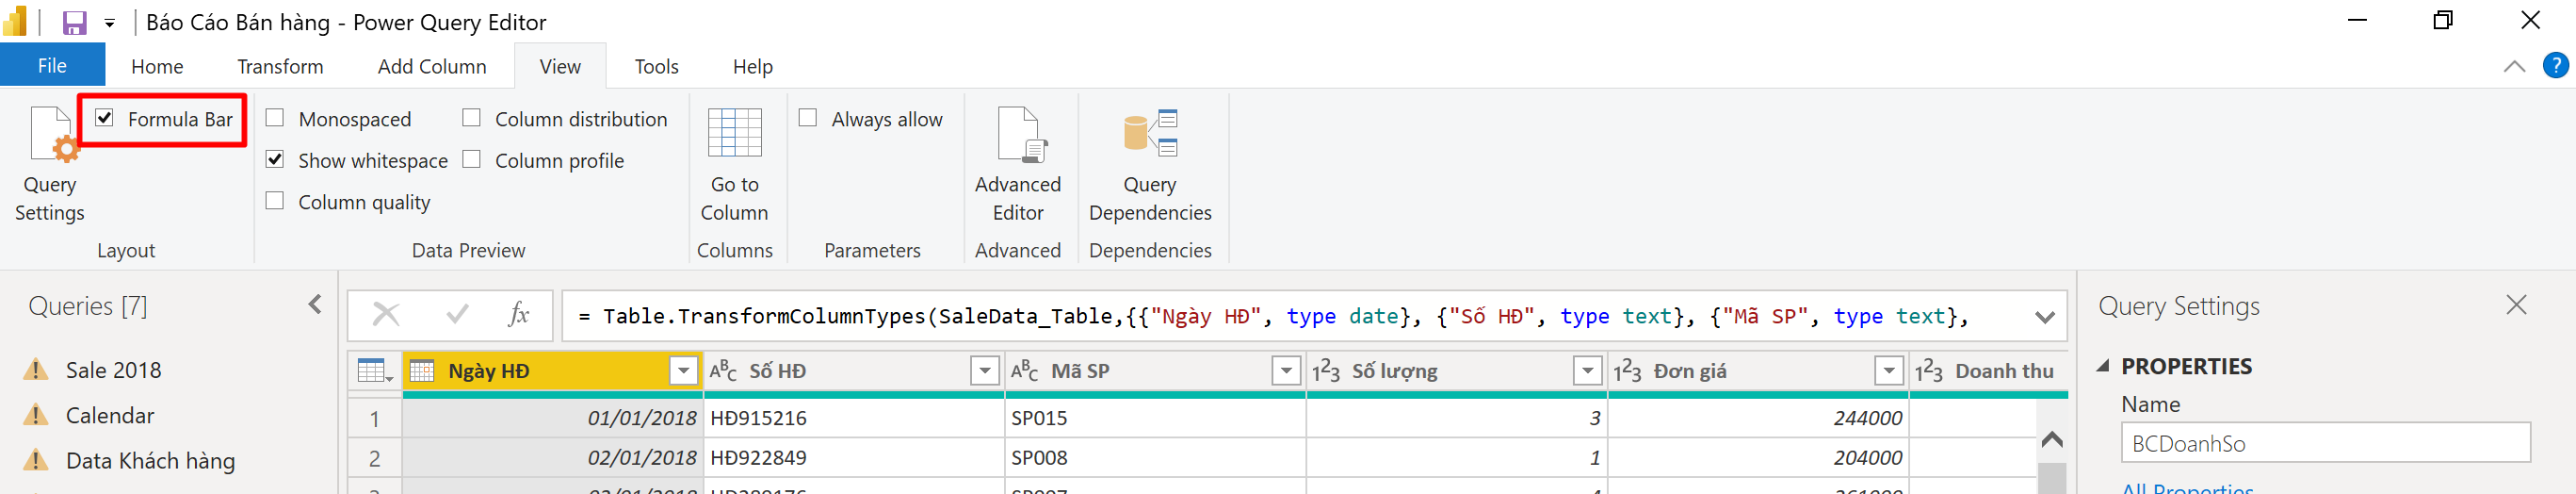Click the All Properties link

click(2188, 488)
